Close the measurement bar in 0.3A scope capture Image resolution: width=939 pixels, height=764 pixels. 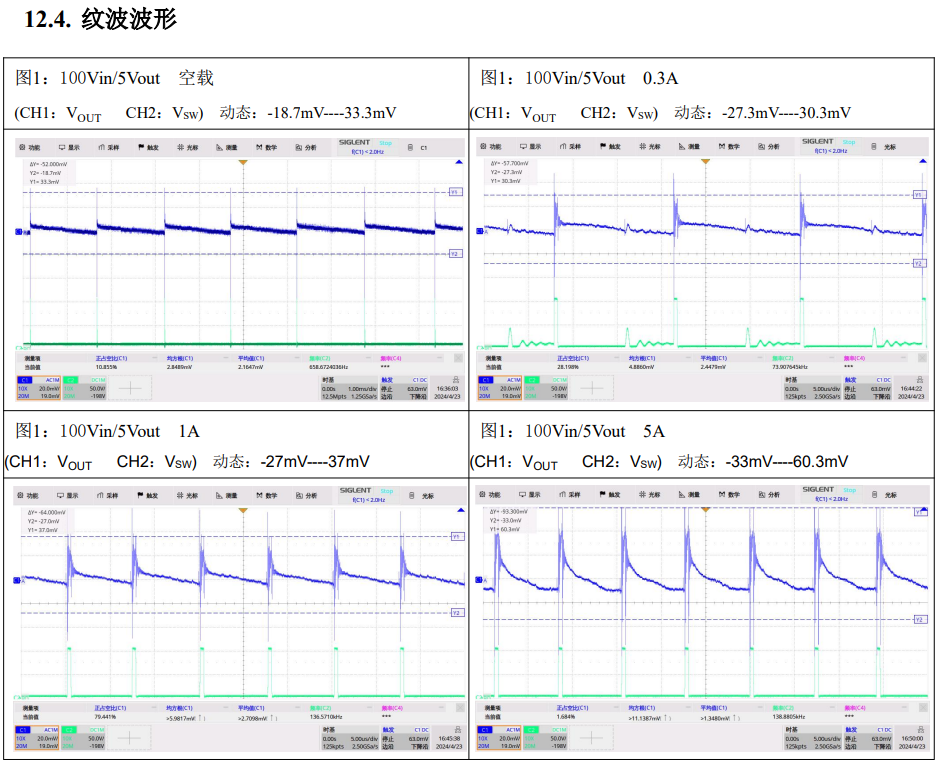pyautogui.click(x=922, y=358)
